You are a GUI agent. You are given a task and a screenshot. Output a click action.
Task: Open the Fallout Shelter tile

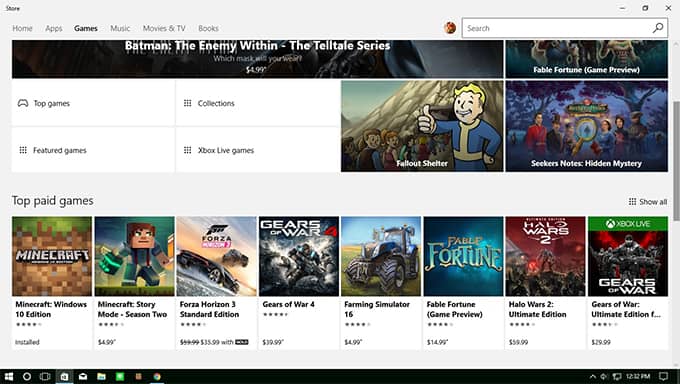pyautogui.click(x=422, y=126)
